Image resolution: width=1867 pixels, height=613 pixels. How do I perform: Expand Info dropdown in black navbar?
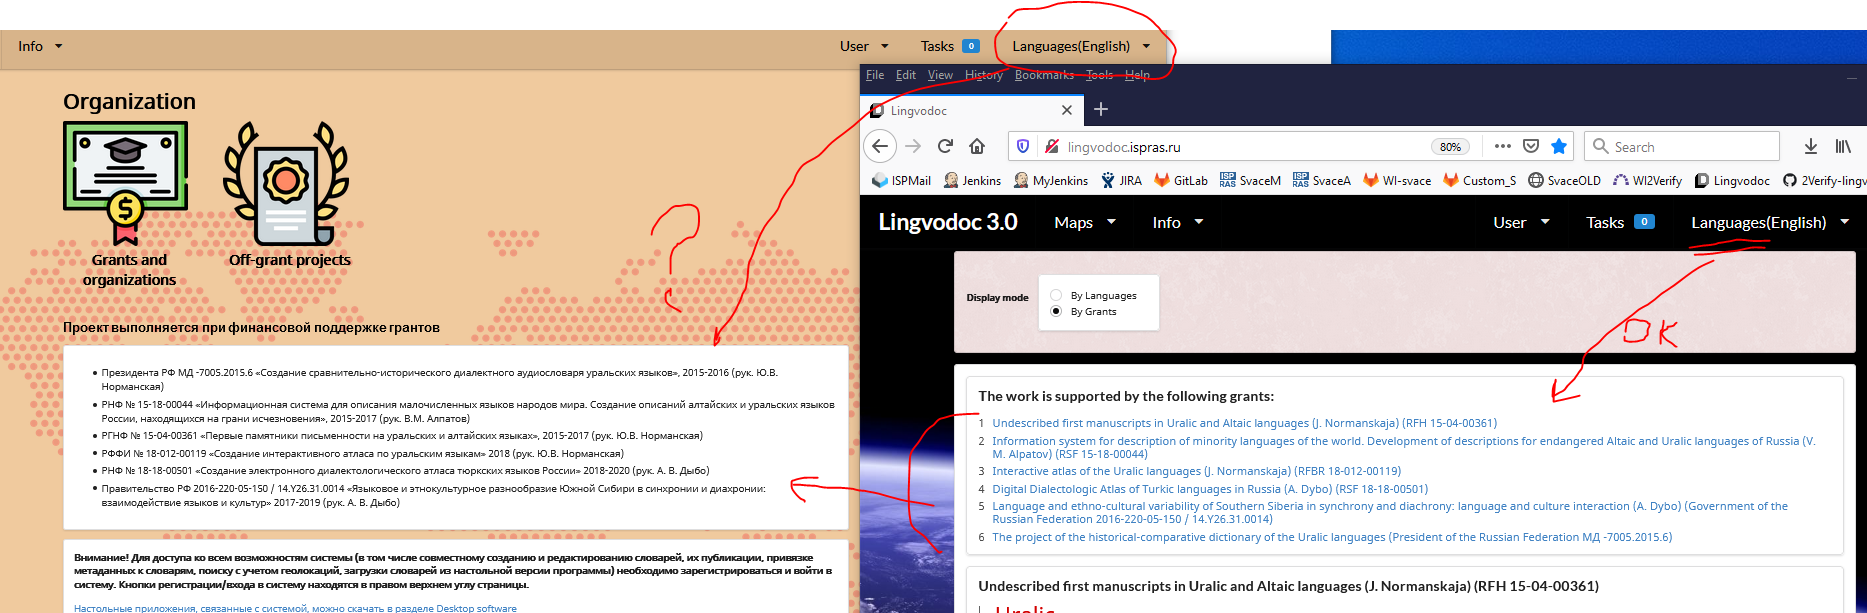1177,222
